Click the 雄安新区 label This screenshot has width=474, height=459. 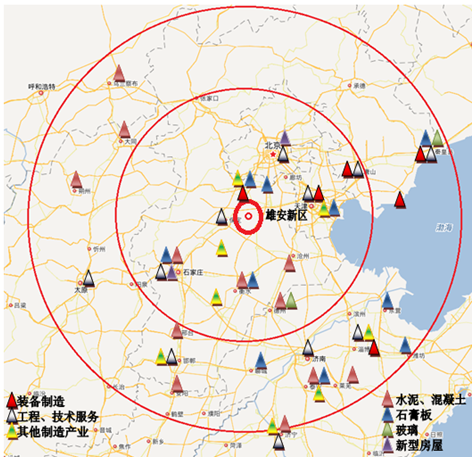coord(286,216)
